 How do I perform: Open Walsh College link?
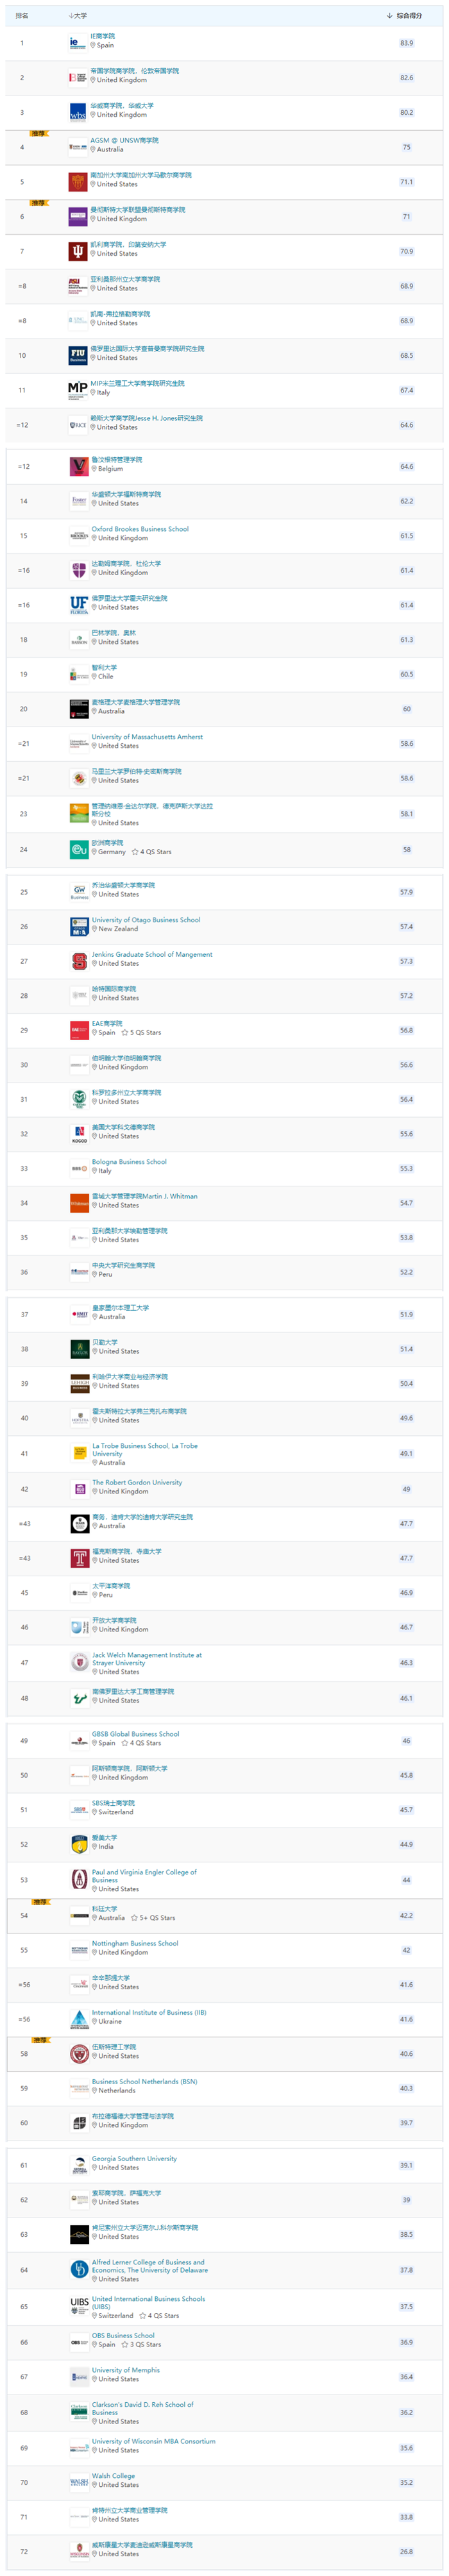click(113, 2476)
